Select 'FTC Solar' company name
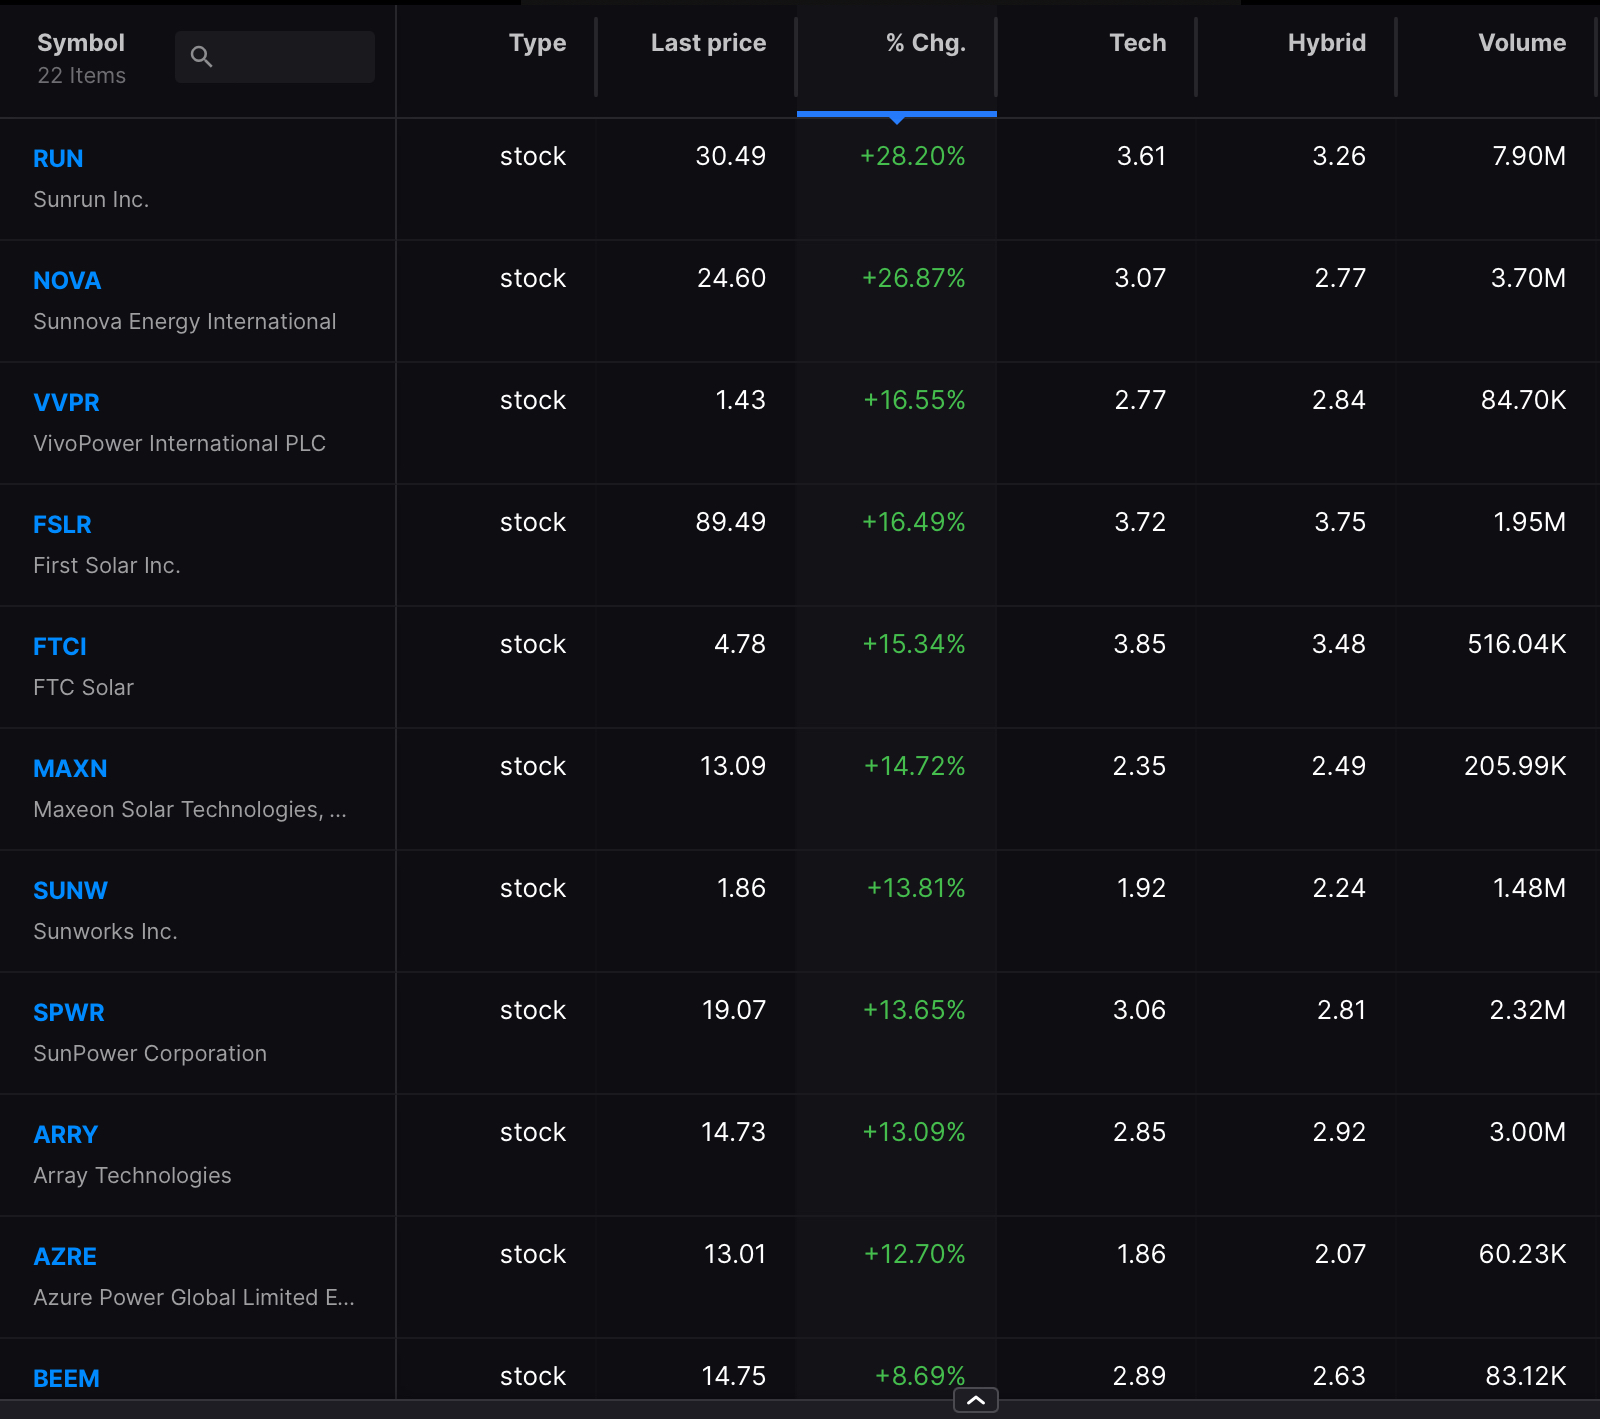This screenshot has height=1419, width=1600. pos(83,688)
